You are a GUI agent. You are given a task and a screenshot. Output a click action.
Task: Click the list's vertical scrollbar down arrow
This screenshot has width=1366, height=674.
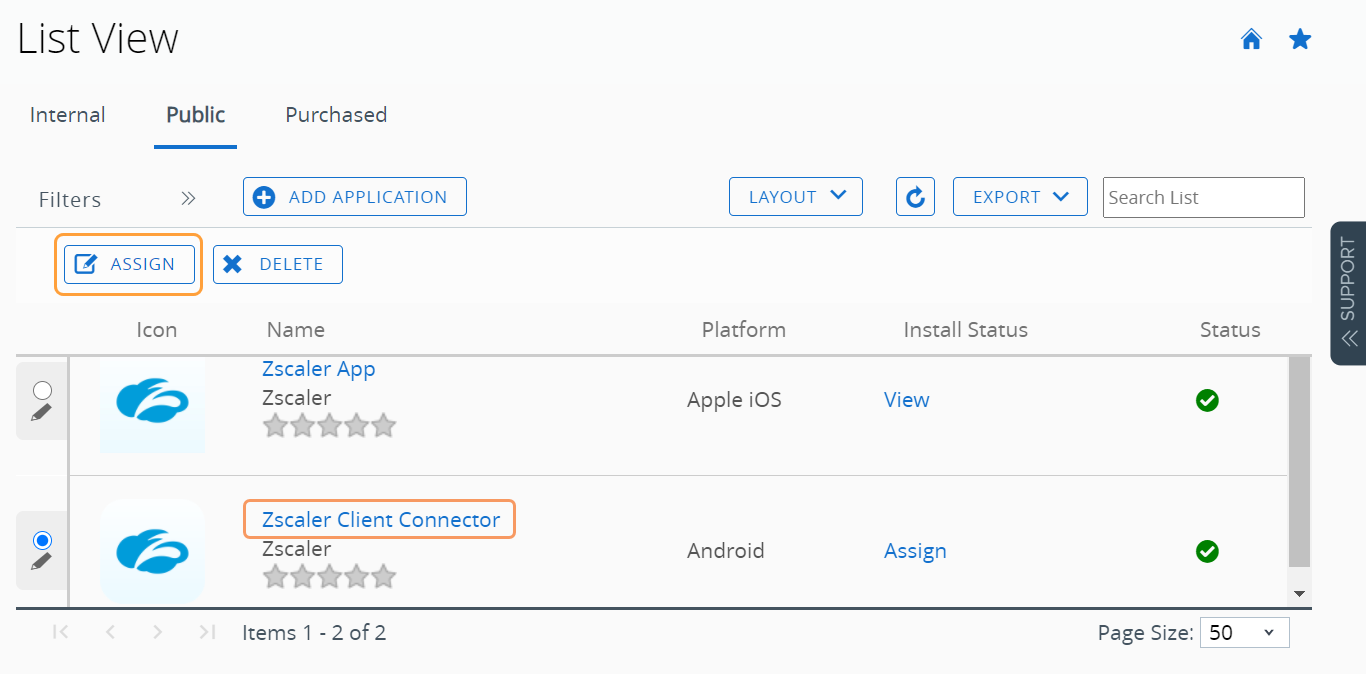(1300, 594)
